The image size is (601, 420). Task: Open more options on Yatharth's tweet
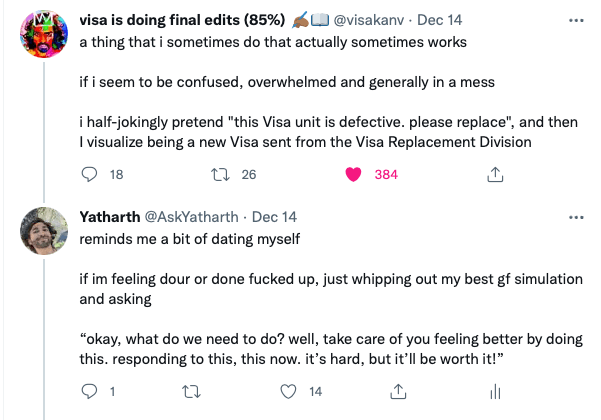[575, 217]
